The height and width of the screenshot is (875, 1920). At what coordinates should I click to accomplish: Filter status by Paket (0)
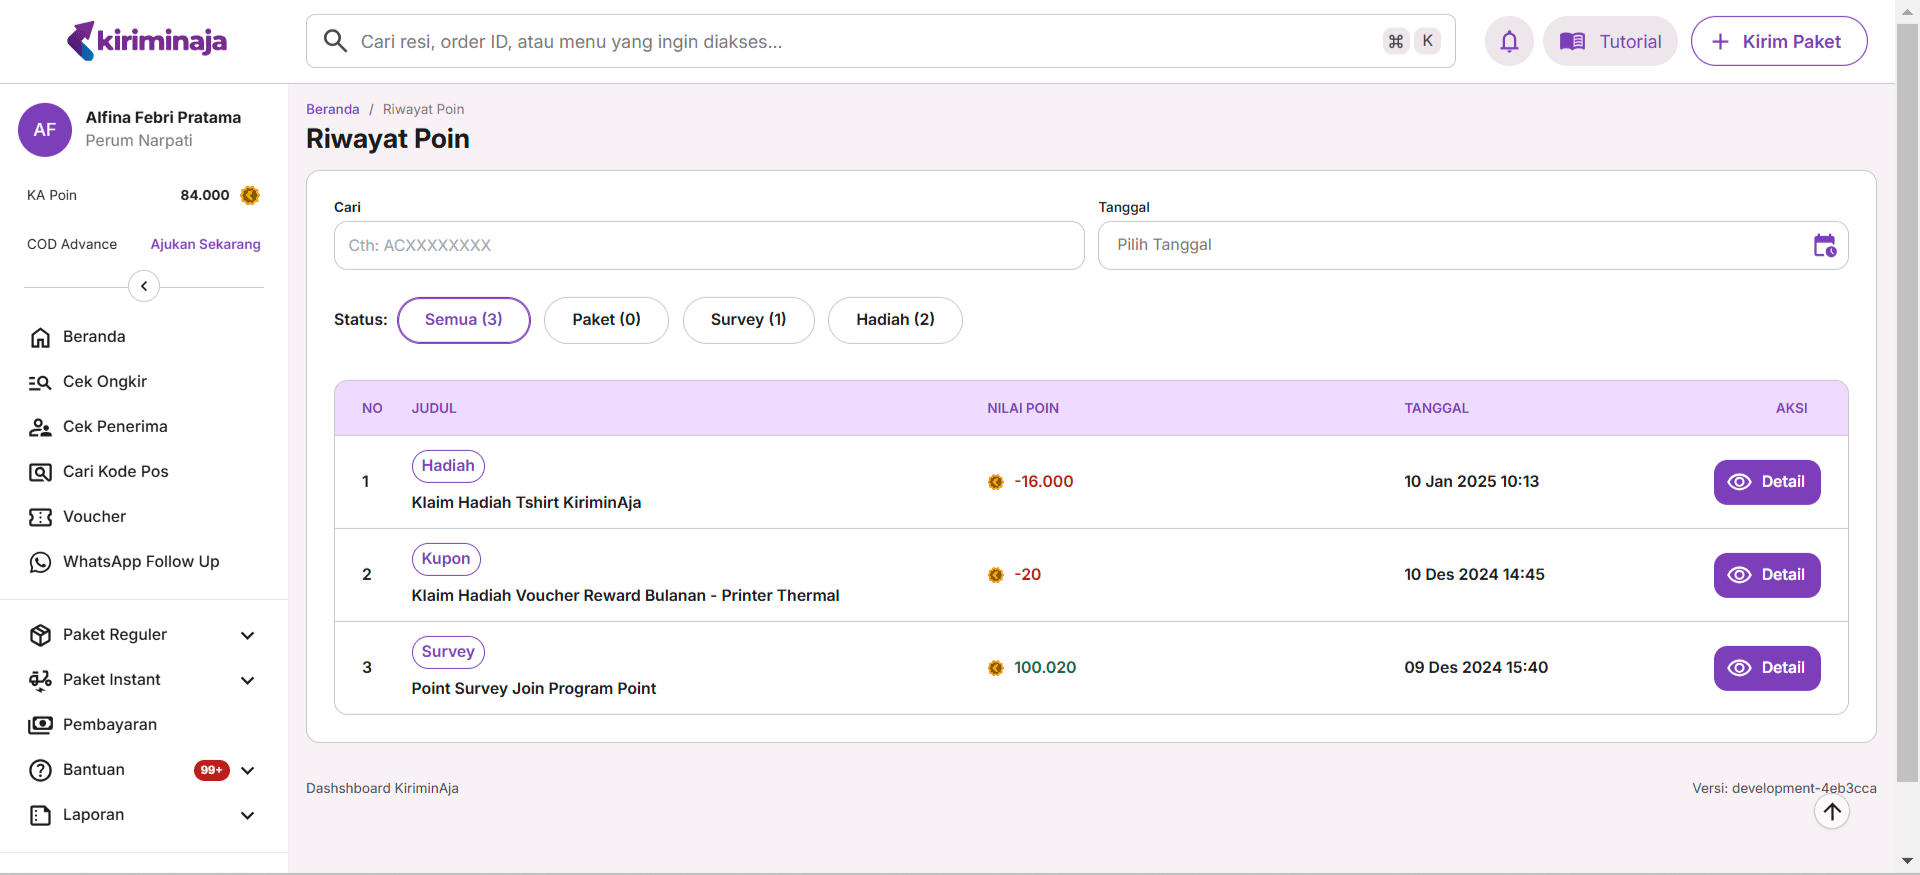606,320
